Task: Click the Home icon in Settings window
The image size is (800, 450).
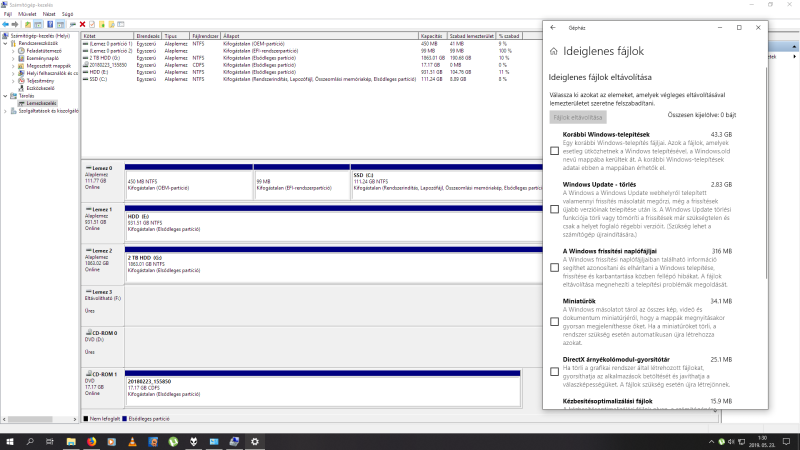Action: point(554,52)
